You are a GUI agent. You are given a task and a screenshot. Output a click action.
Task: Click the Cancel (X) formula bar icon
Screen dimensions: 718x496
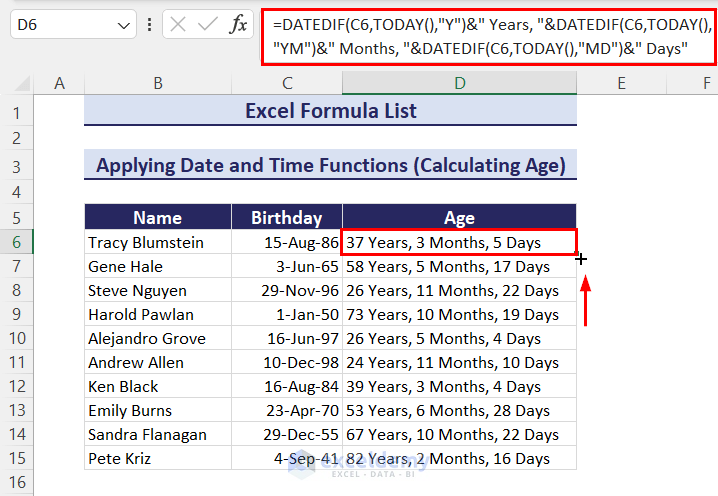point(178,25)
